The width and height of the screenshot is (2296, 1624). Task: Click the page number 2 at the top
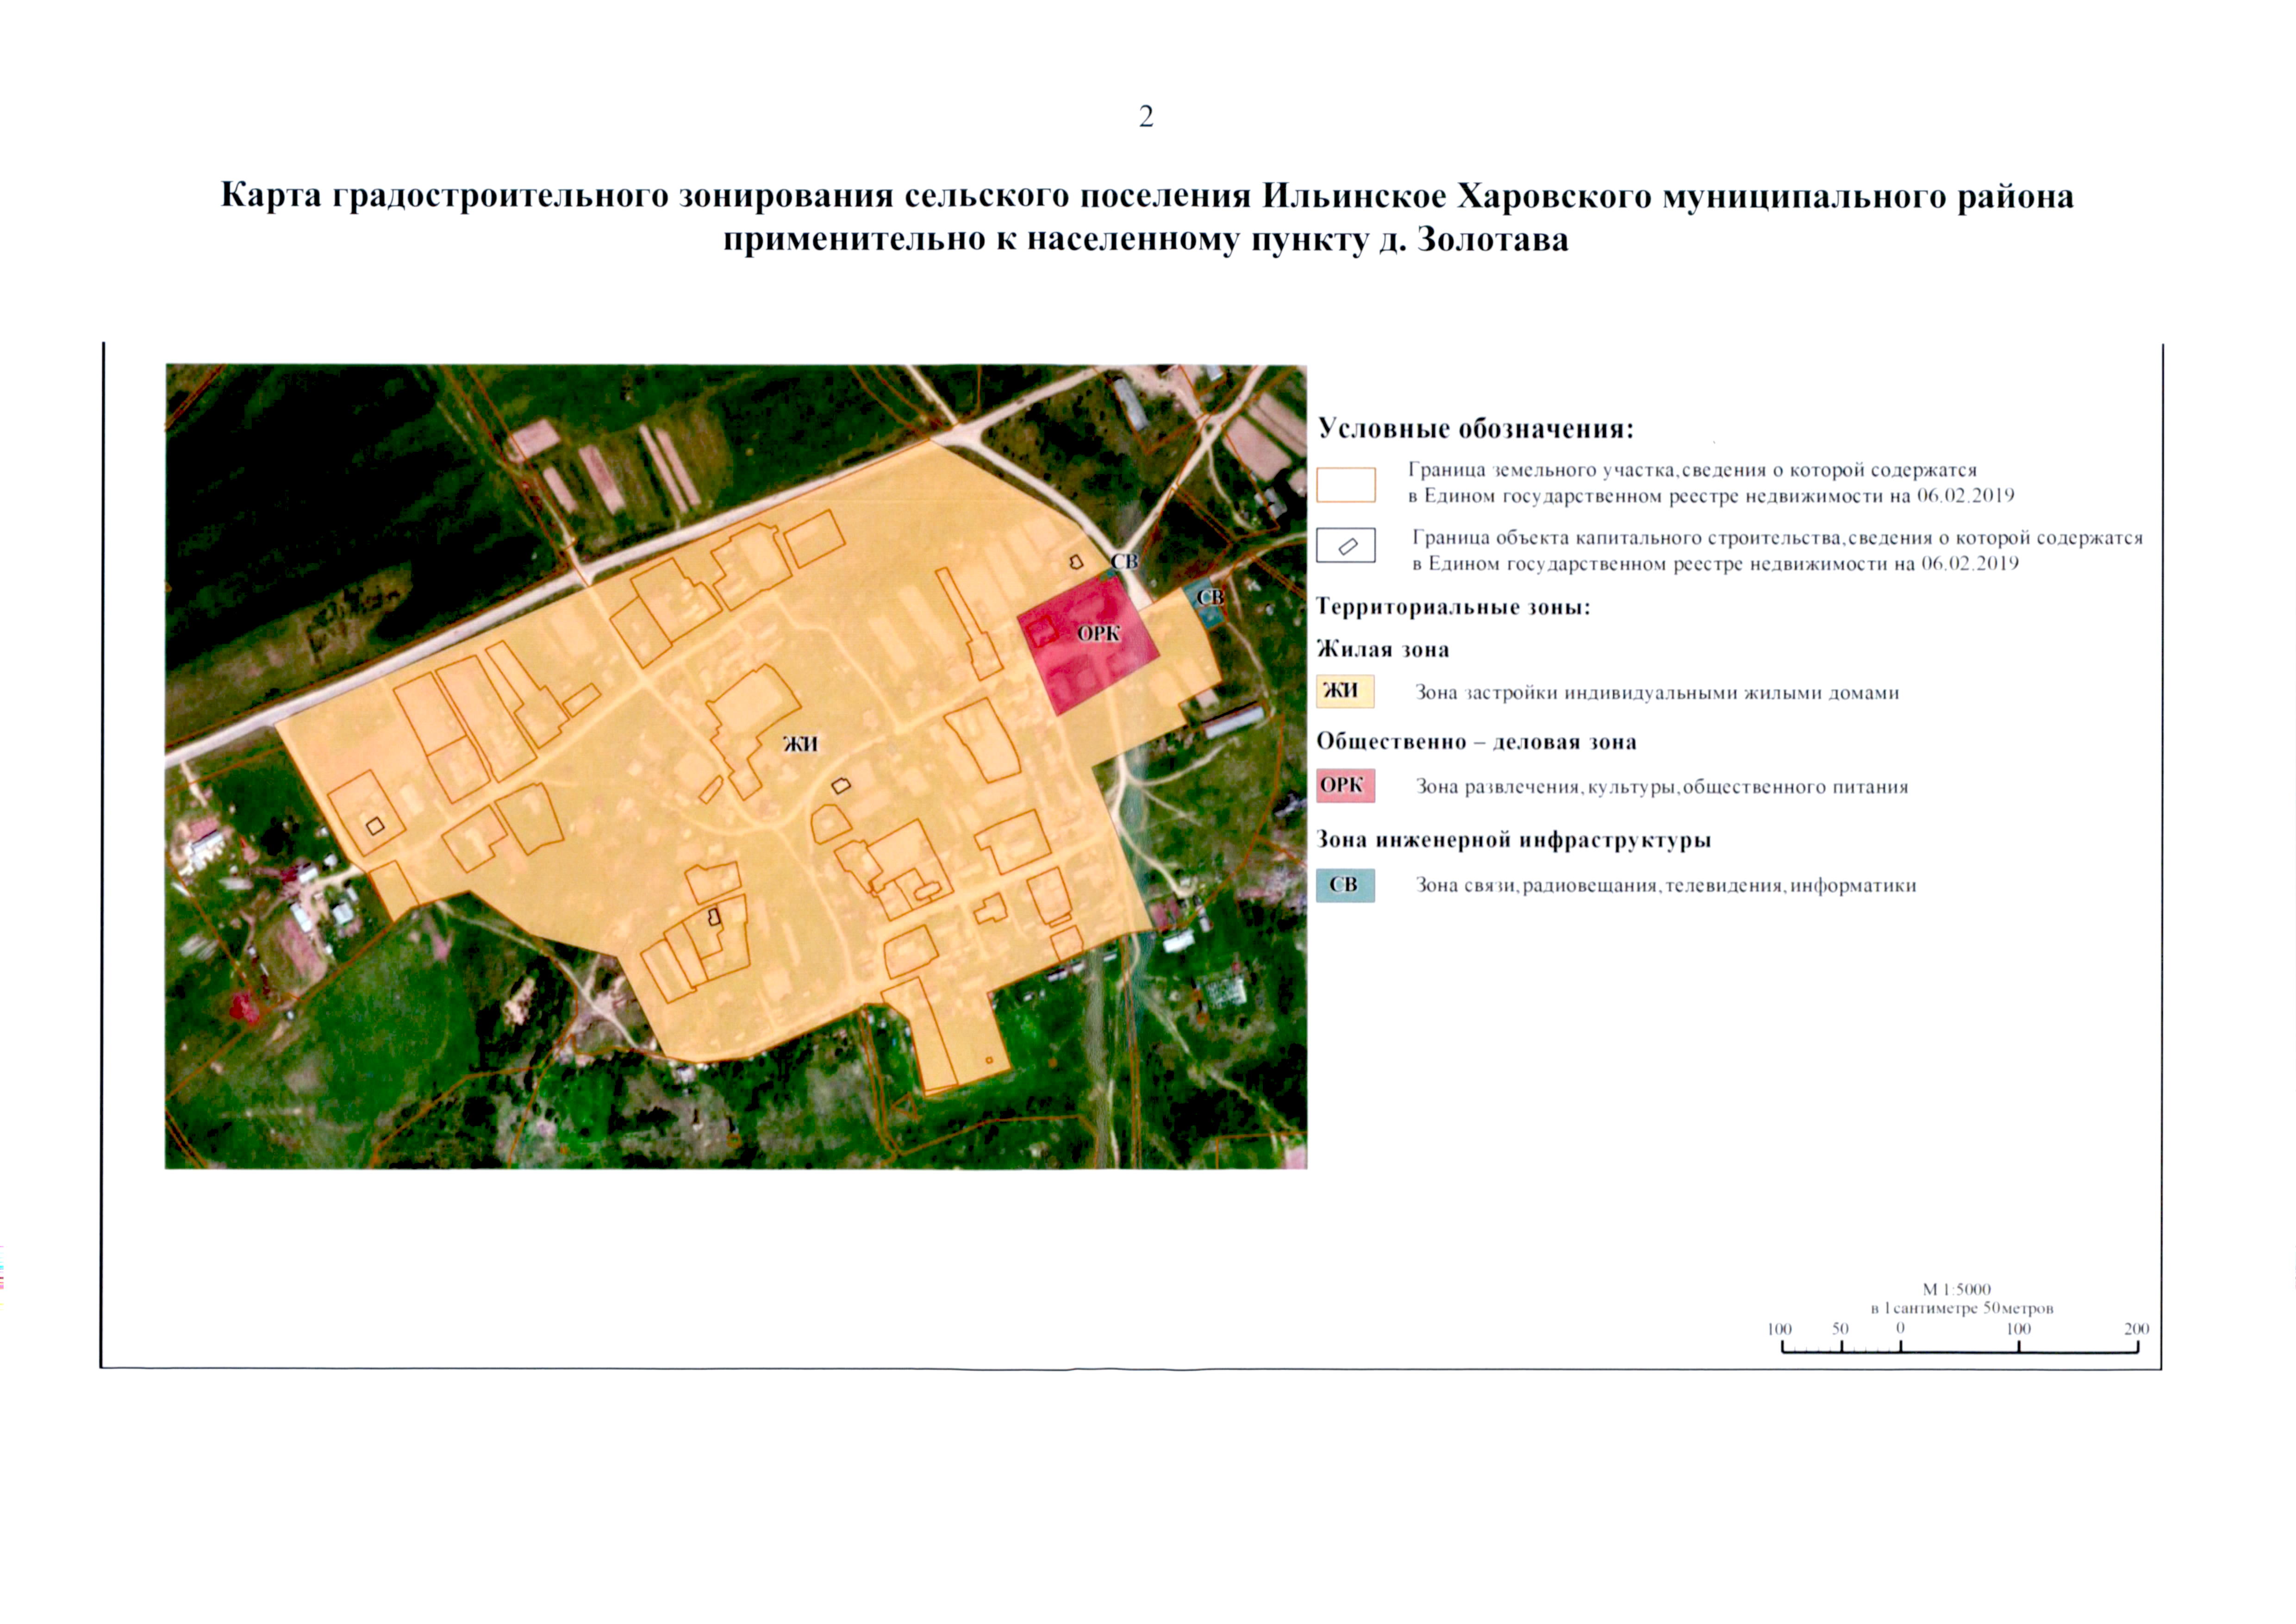[1146, 117]
